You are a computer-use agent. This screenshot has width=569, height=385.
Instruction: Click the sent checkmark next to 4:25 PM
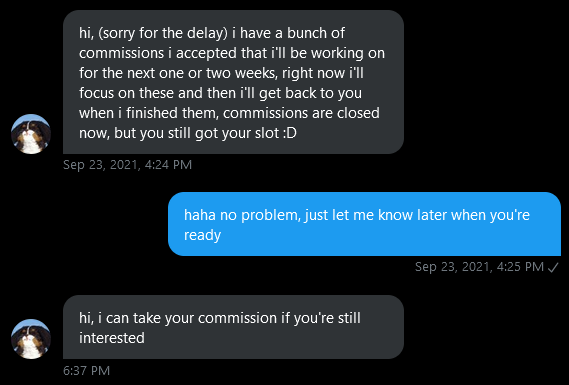click(x=553, y=268)
